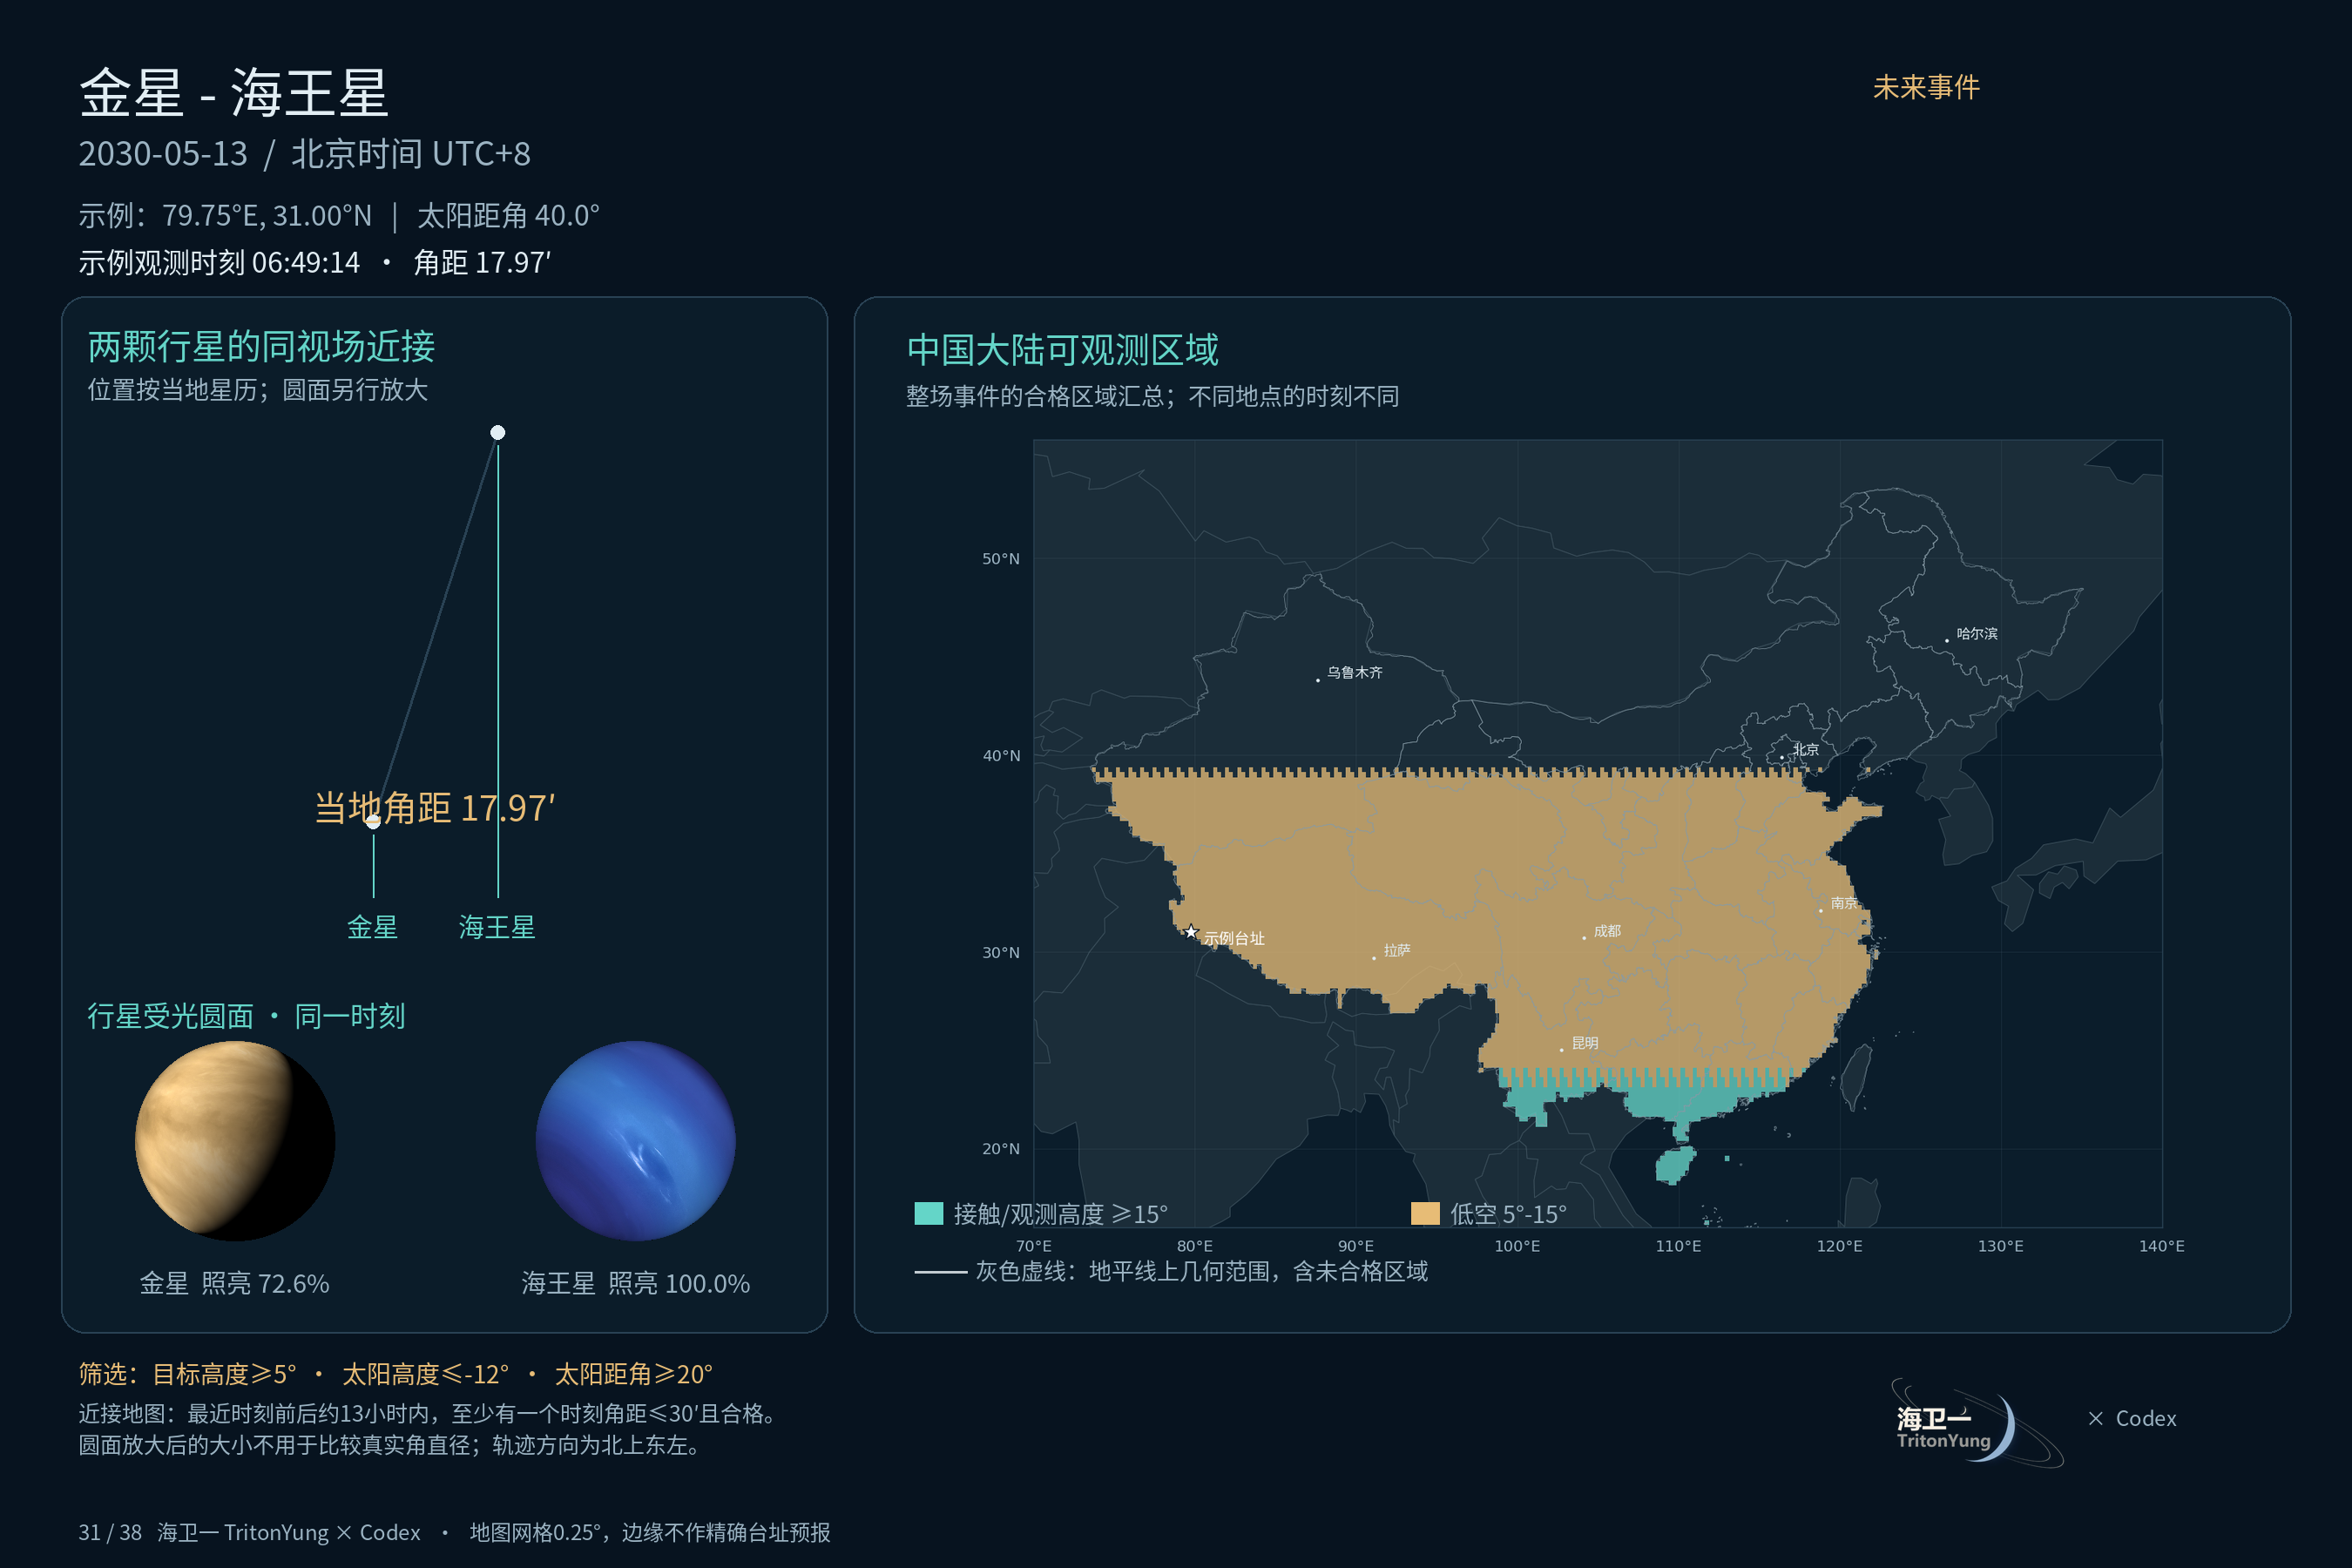Viewport: 2352px width, 1568px height.
Task: Click the Venus disc image
Action: coord(235,1141)
